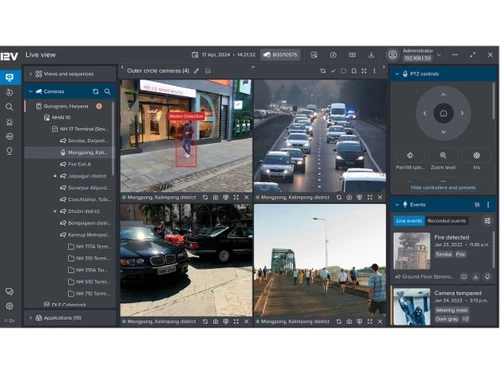Bookmark the current view from header toolbar
The image size is (500, 375).
click(x=354, y=71)
